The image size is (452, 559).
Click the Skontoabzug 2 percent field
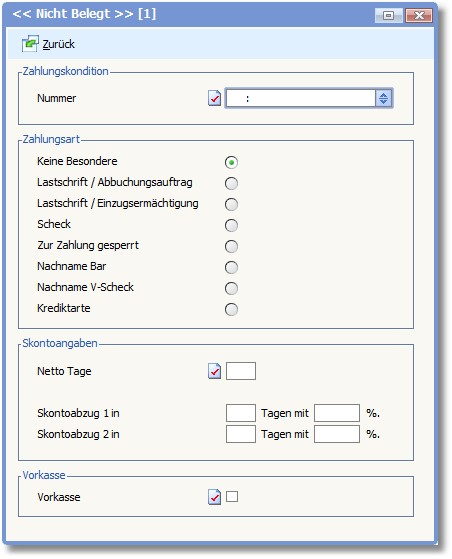pyautogui.click(x=337, y=434)
